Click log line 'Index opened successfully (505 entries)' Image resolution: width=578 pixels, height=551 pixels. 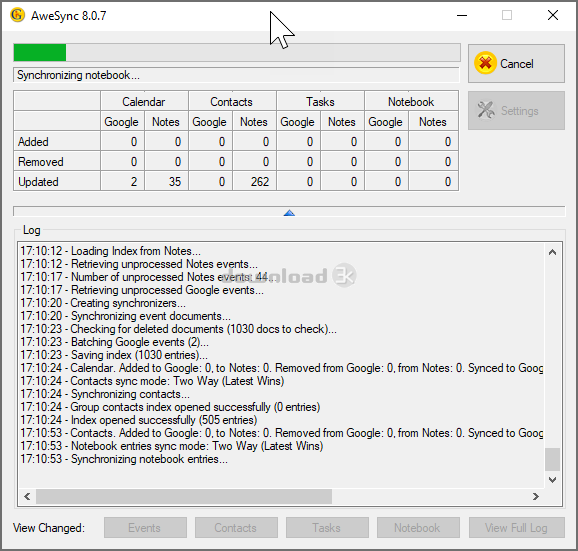pos(139,420)
